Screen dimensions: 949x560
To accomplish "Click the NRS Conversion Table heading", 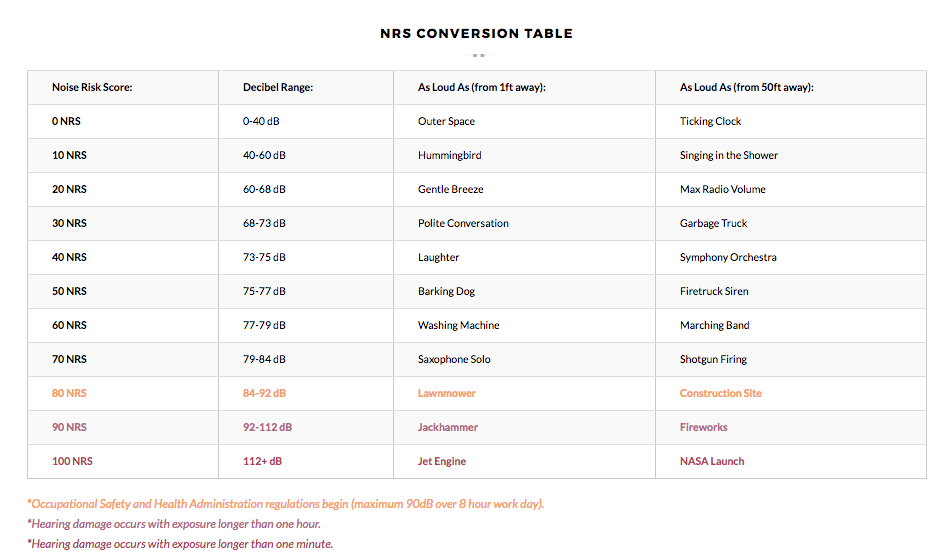I will [476, 34].
